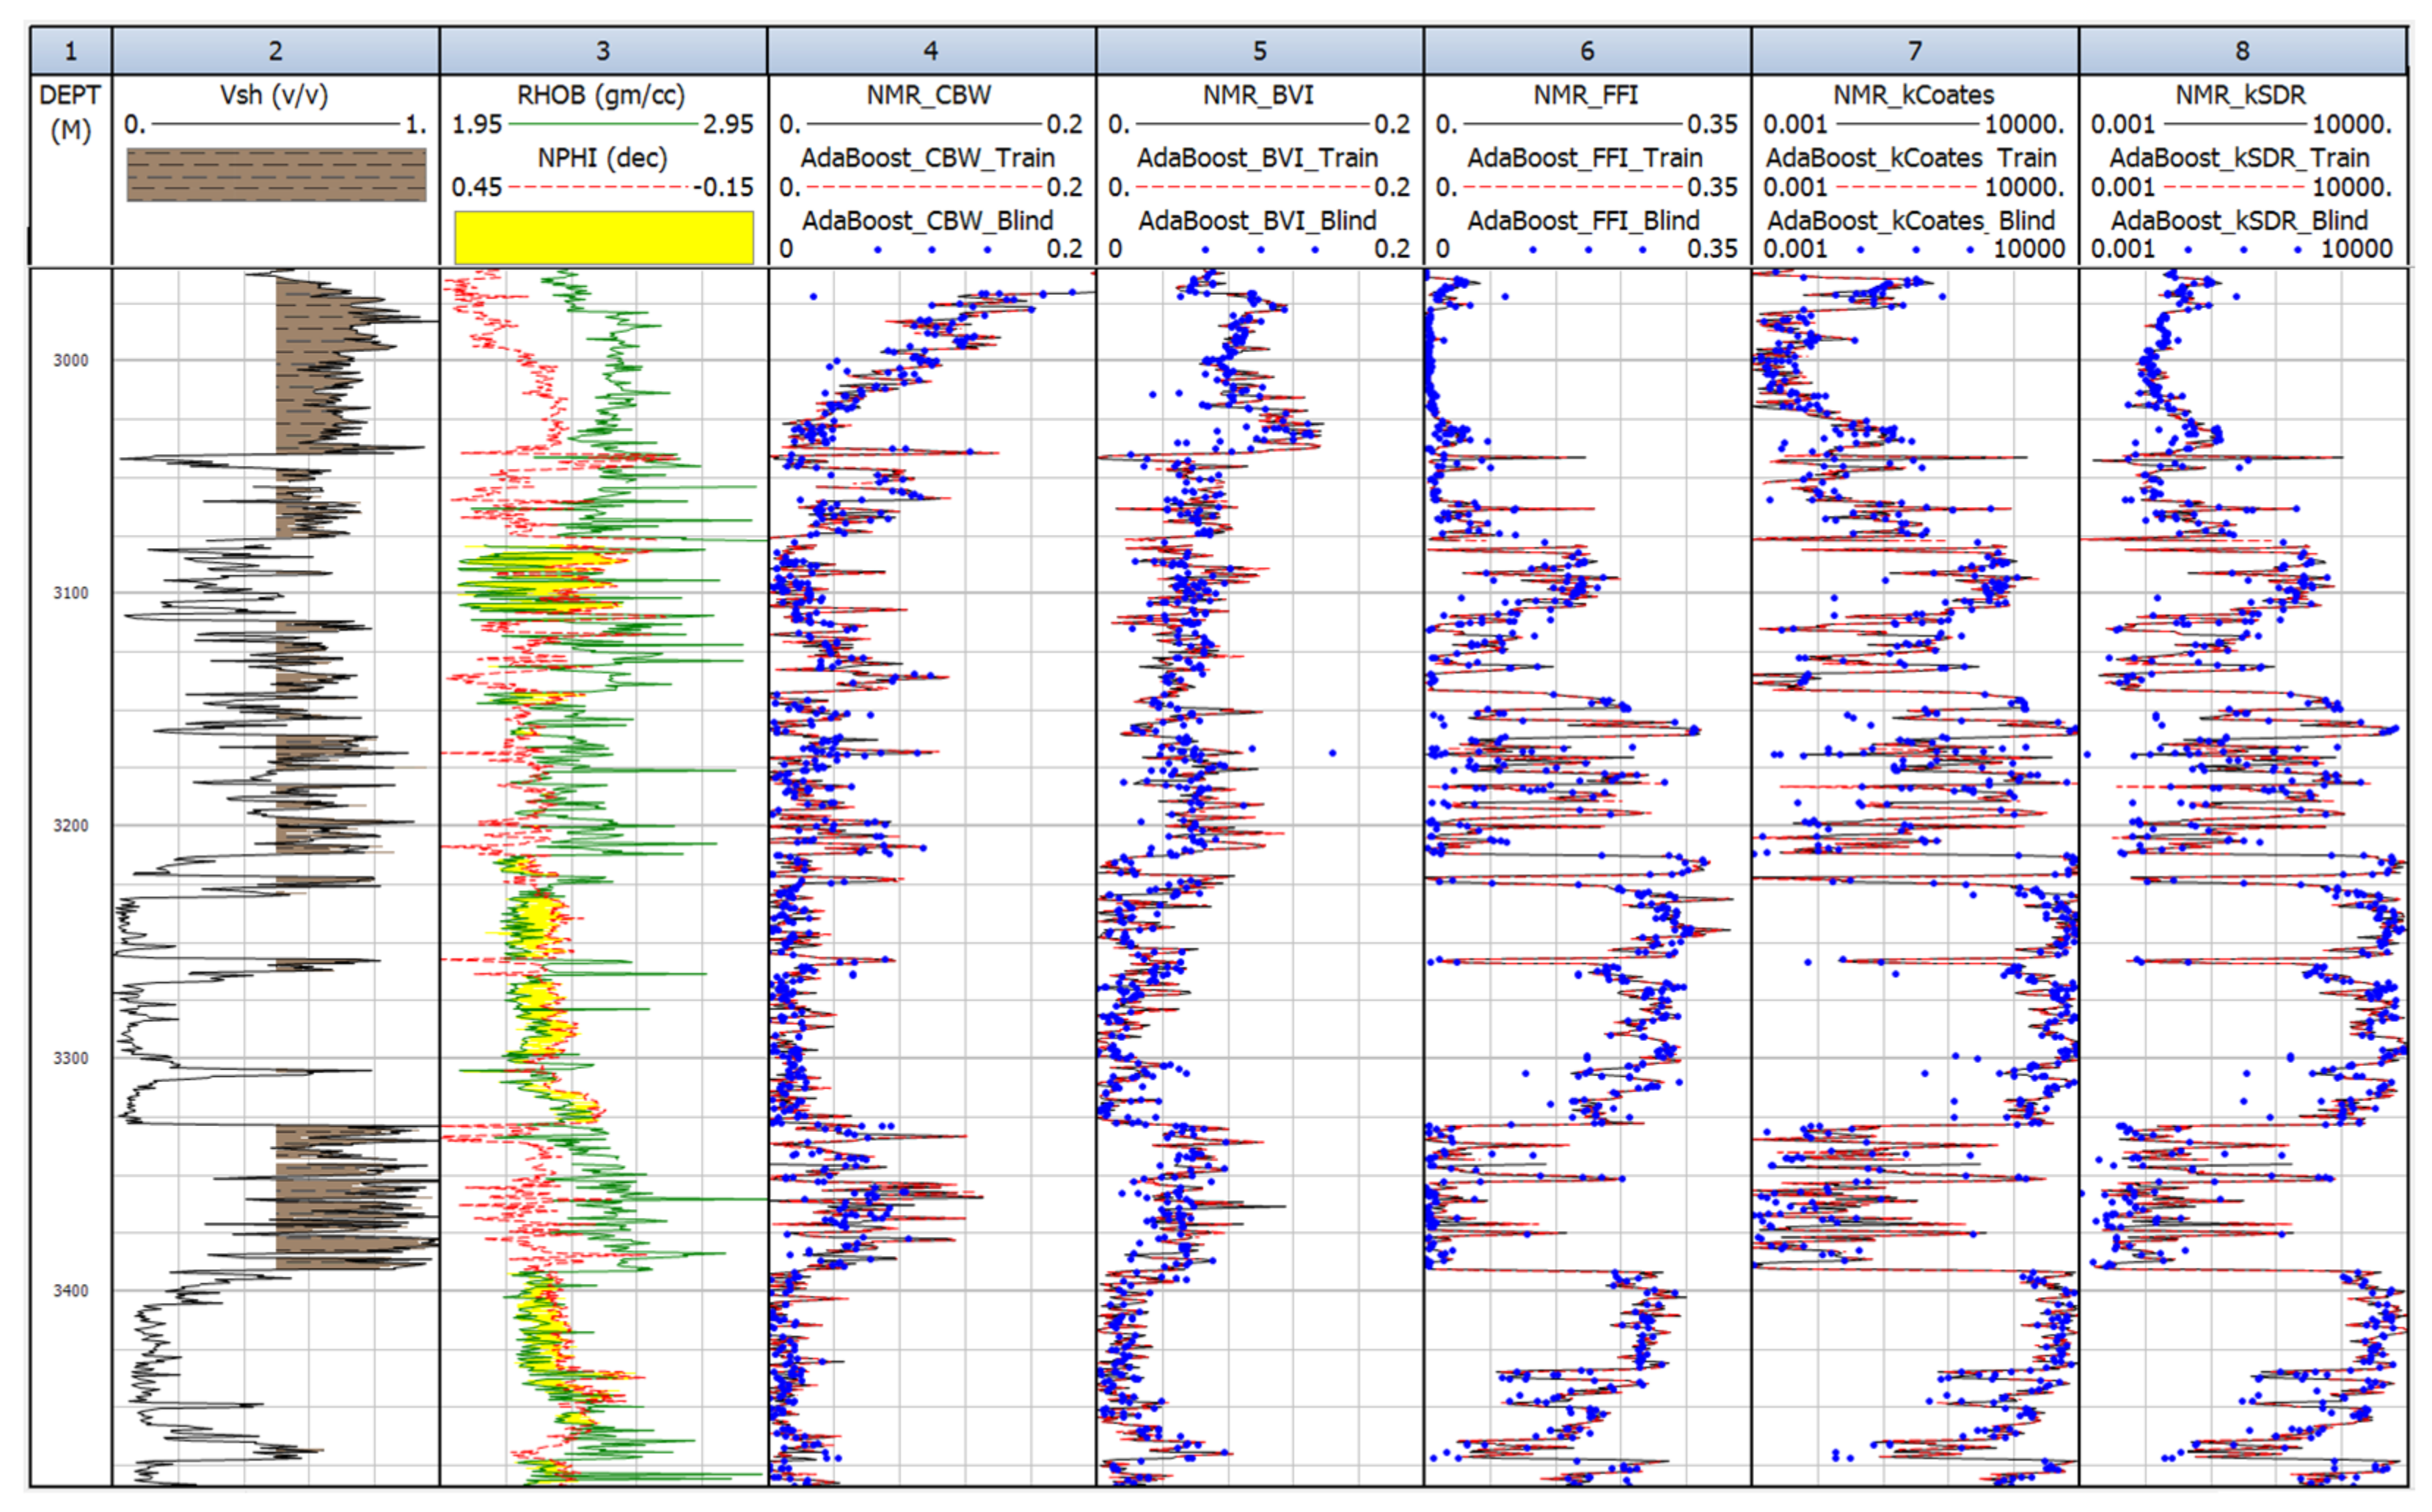Click the 3200 depth marker

[x=70, y=826]
